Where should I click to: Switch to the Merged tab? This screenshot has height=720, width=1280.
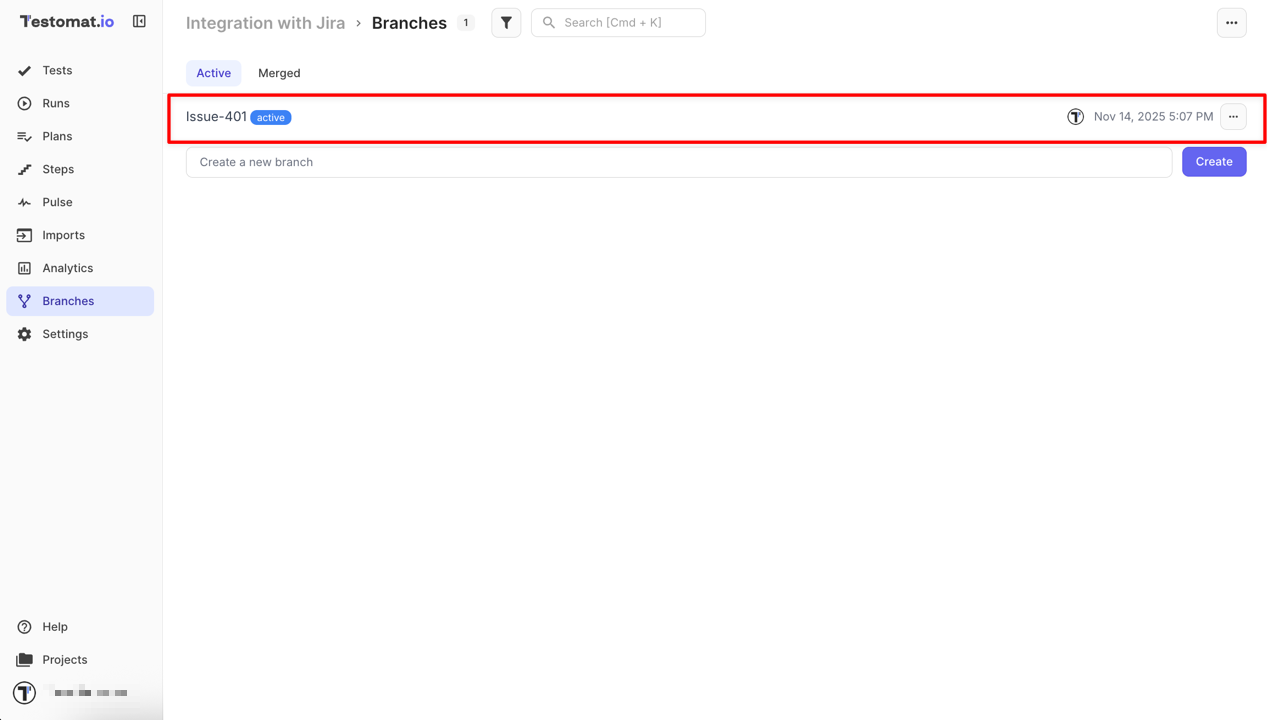[279, 73]
